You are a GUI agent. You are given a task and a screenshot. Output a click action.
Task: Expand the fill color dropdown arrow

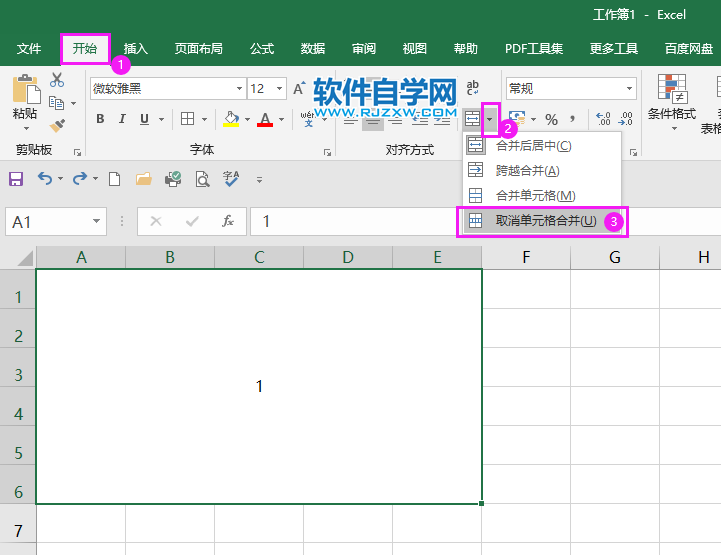(x=247, y=120)
